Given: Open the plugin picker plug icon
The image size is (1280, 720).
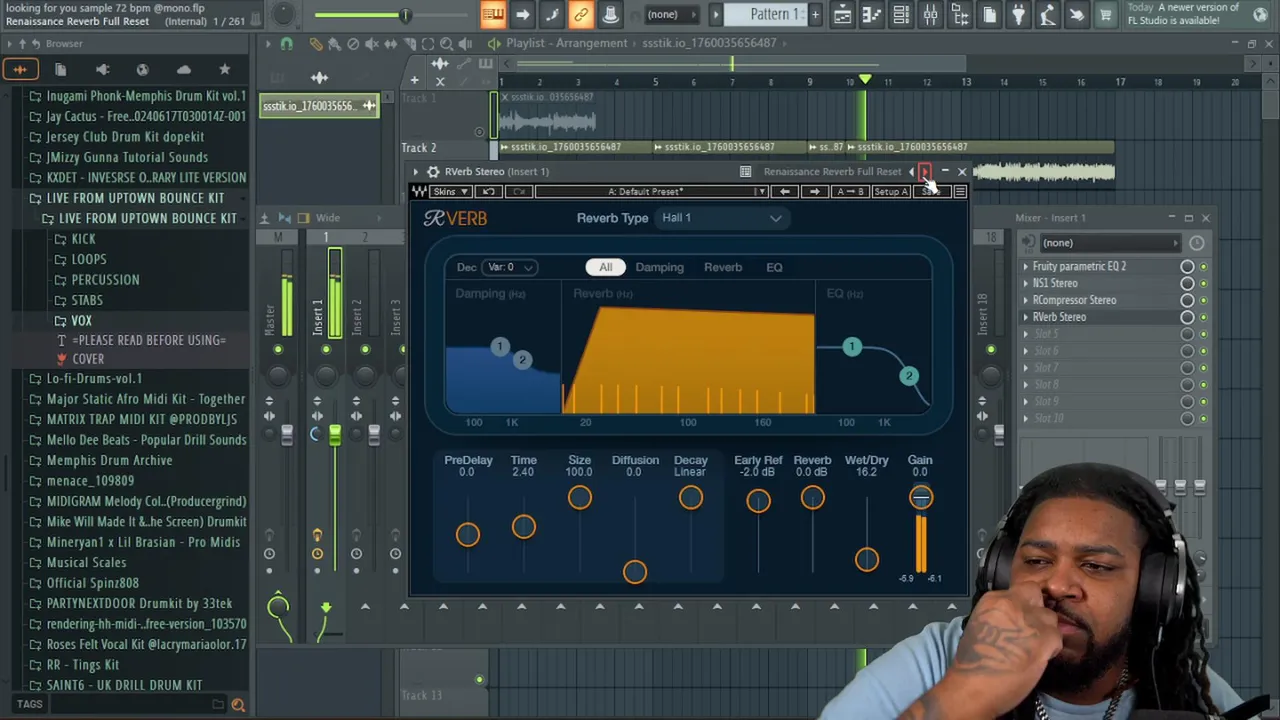Looking at the screenshot, I should pos(1018,15).
